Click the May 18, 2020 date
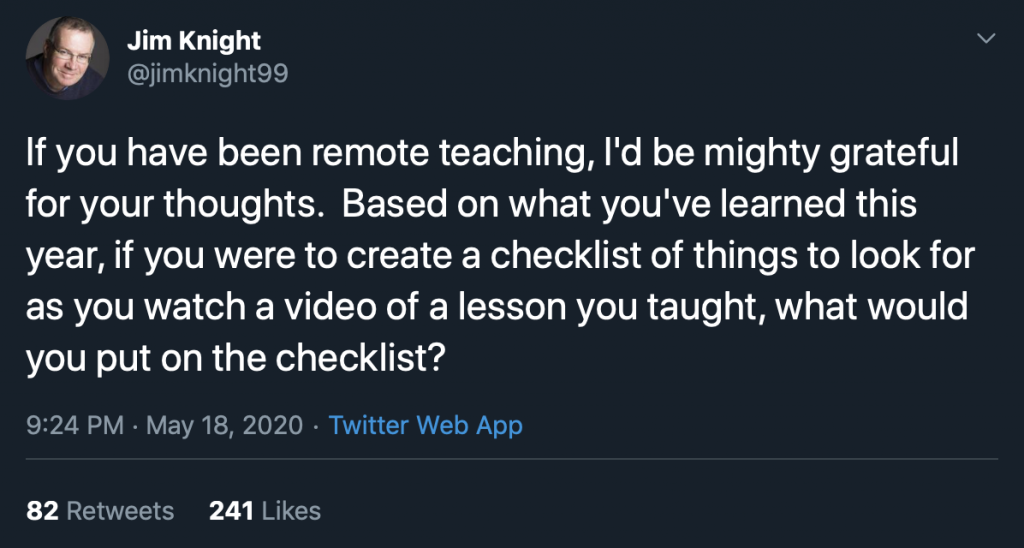Image resolution: width=1024 pixels, height=548 pixels. click(225, 426)
